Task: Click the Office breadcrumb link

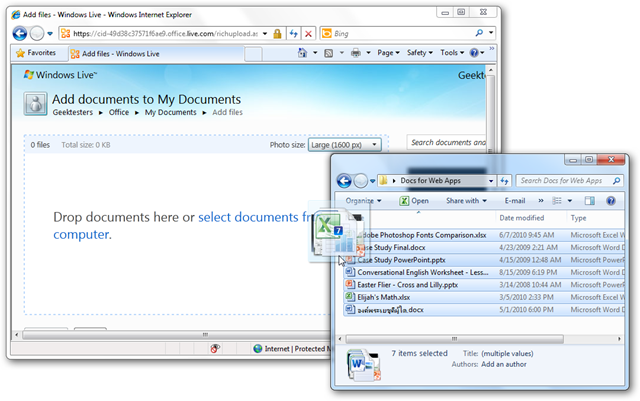Action: coord(119,112)
